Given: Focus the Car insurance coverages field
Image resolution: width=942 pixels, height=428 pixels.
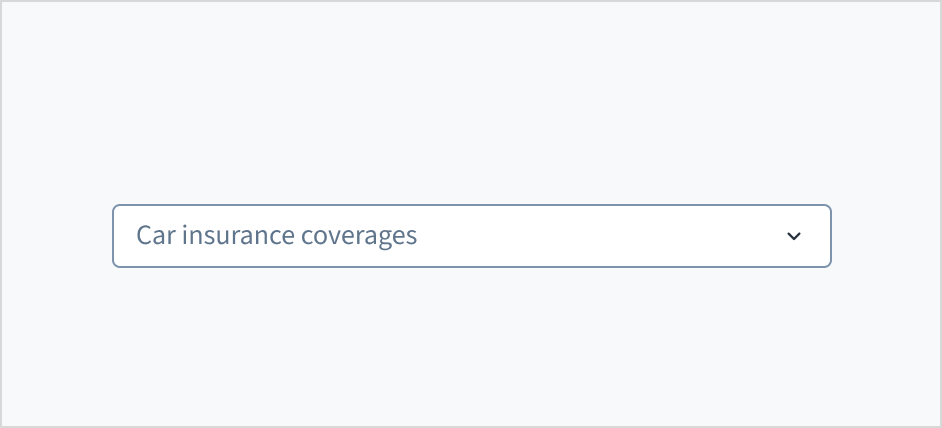Looking at the screenshot, I should pyautogui.click(x=471, y=236).
